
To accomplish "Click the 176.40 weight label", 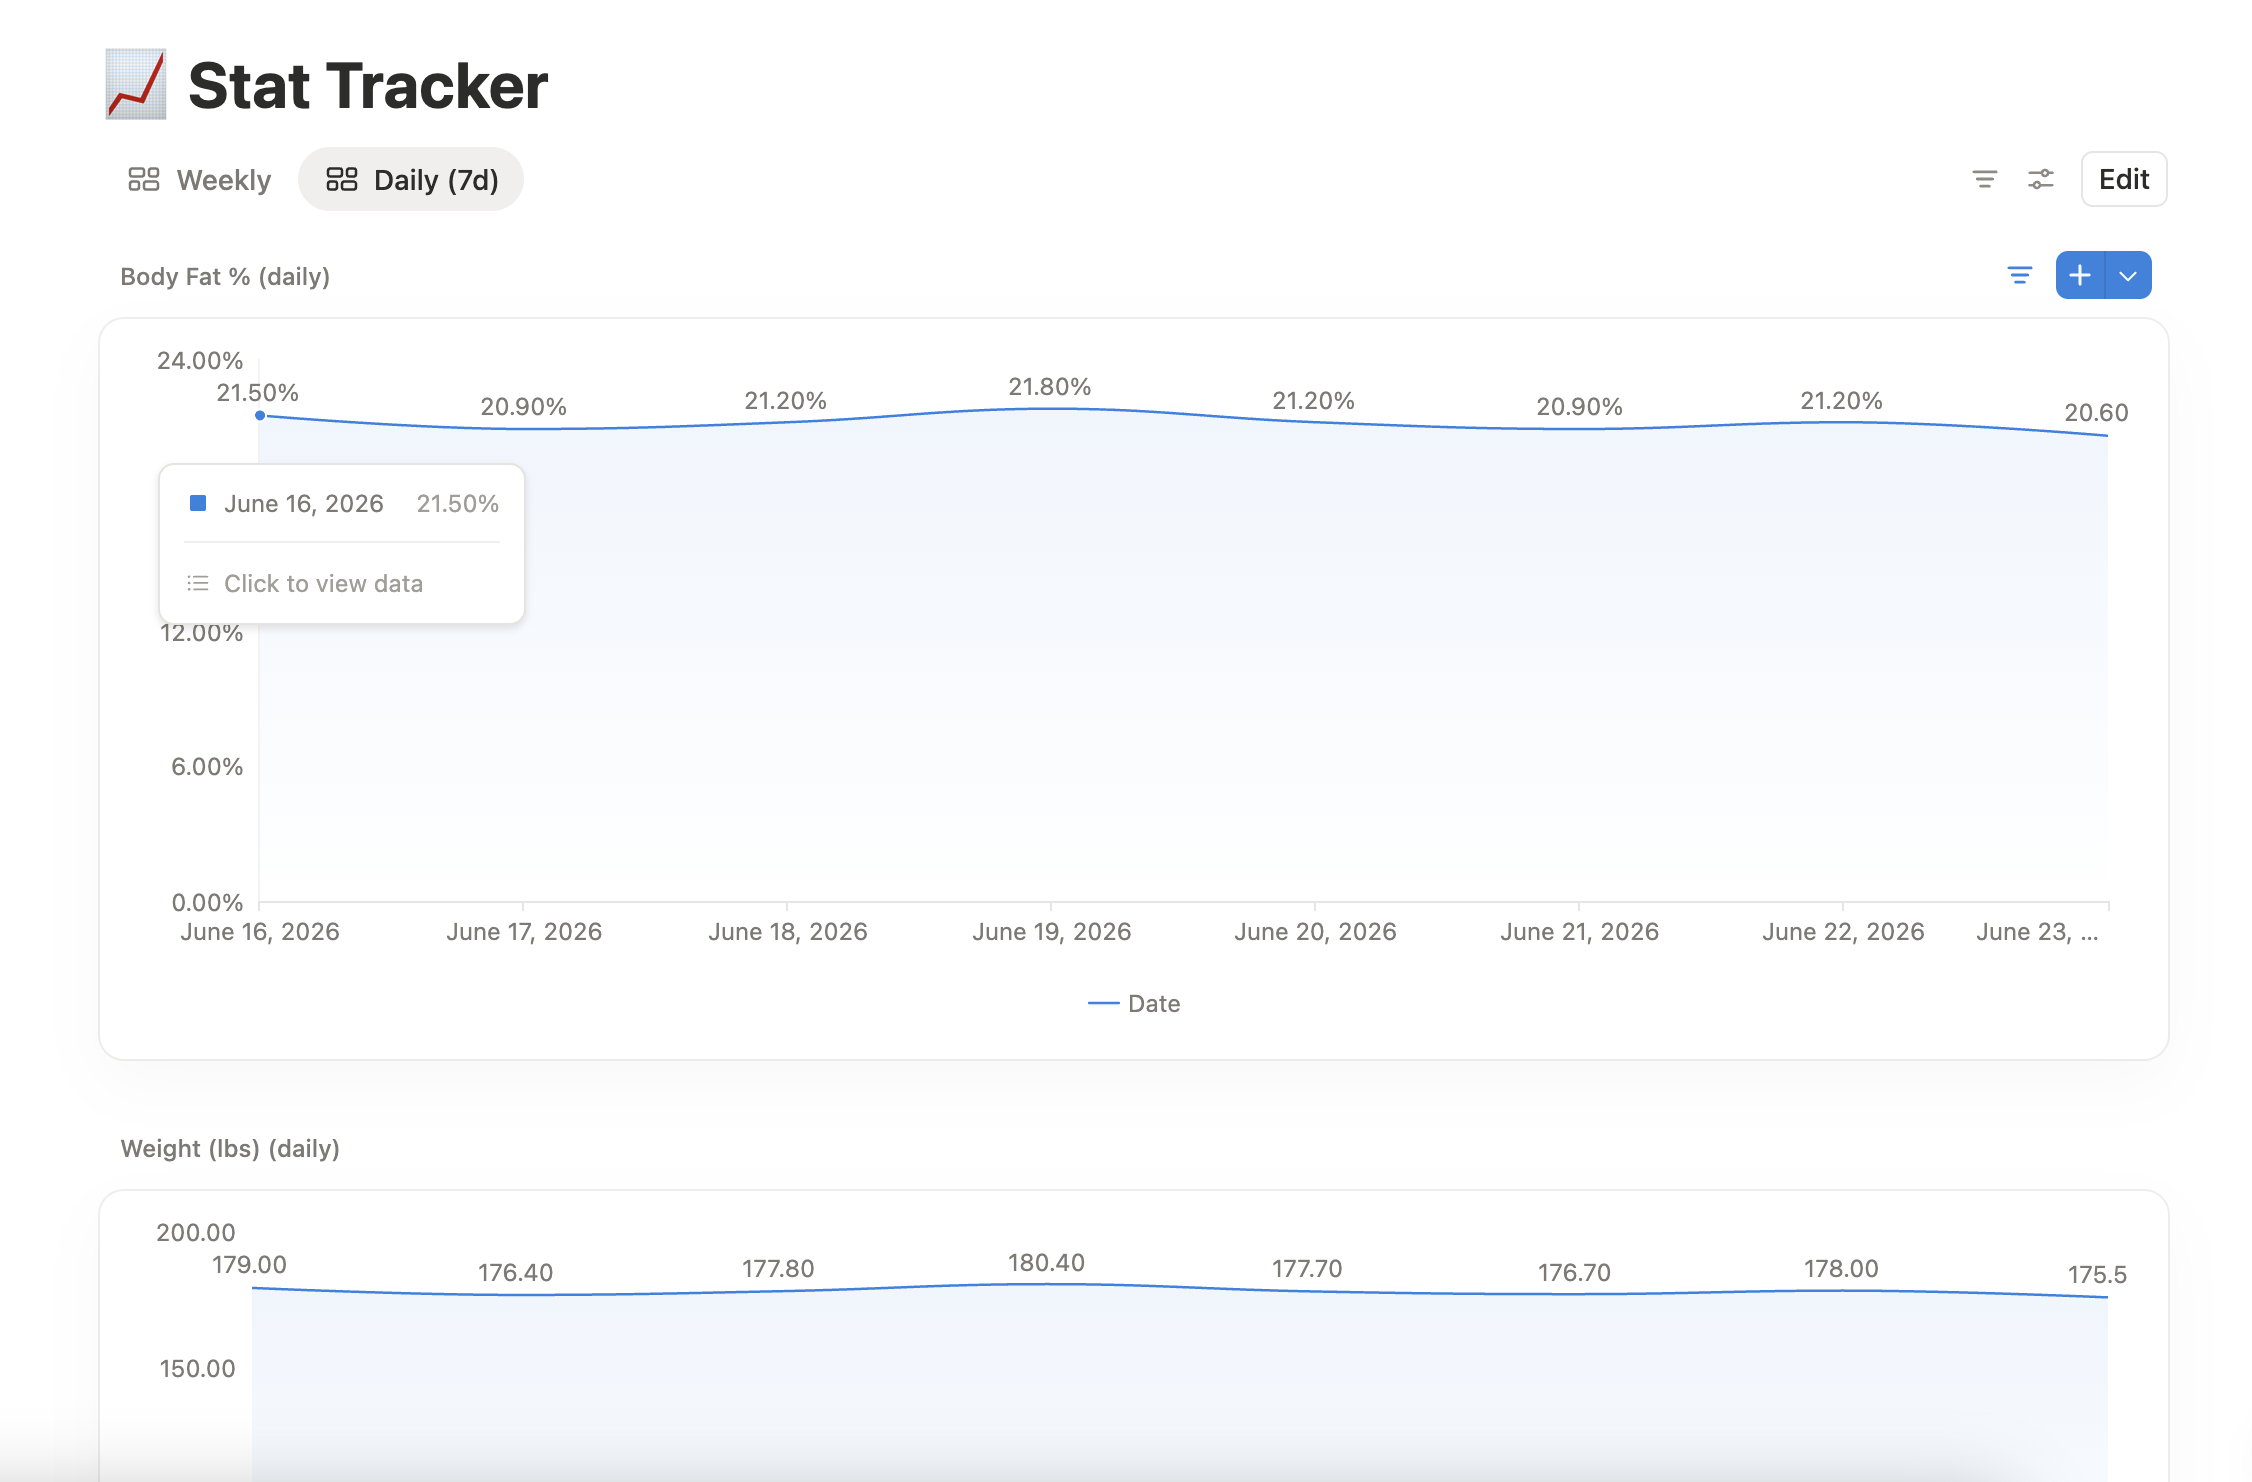I will click(515, 1273).
